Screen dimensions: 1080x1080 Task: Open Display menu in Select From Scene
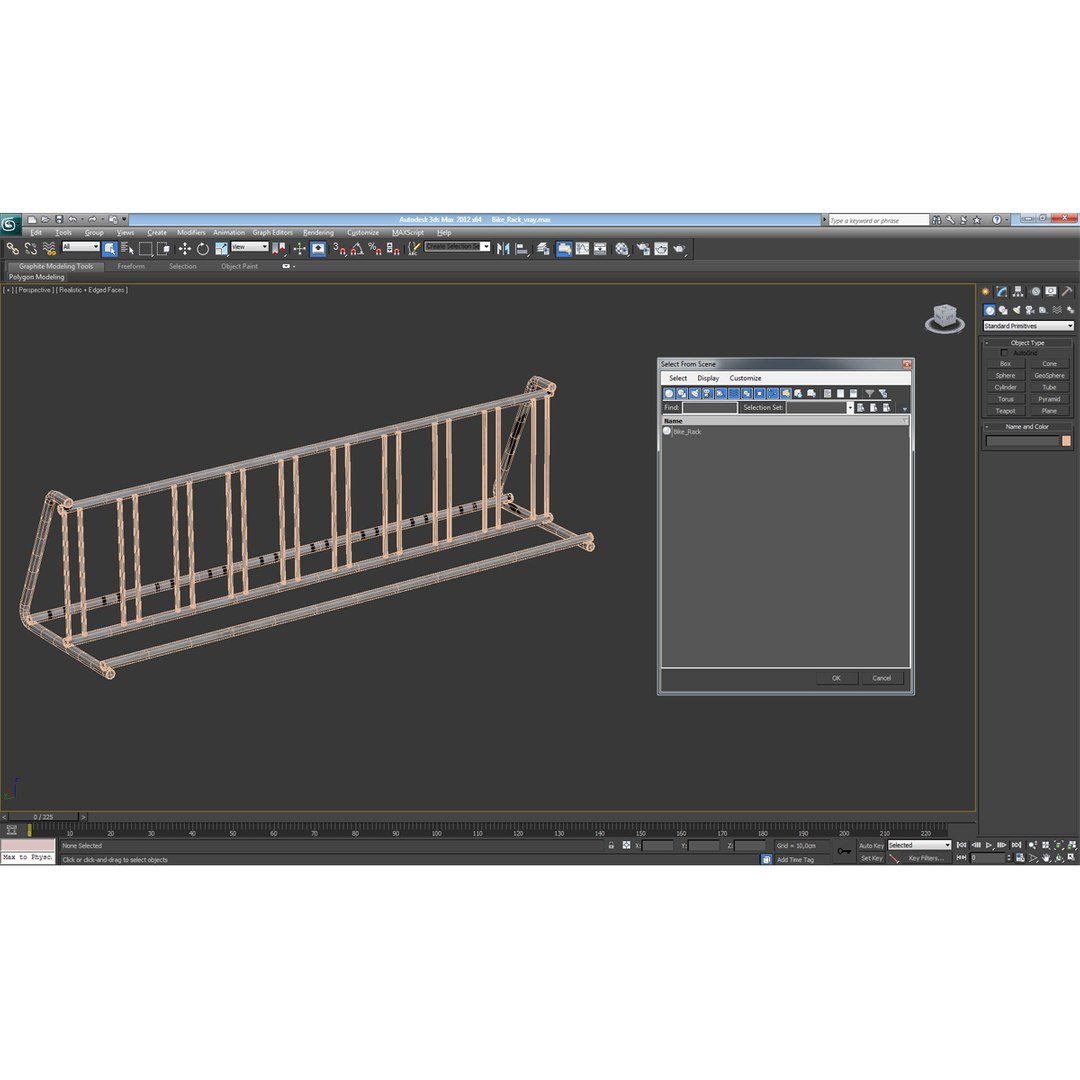pyautogui.click(x=708, y=378)
